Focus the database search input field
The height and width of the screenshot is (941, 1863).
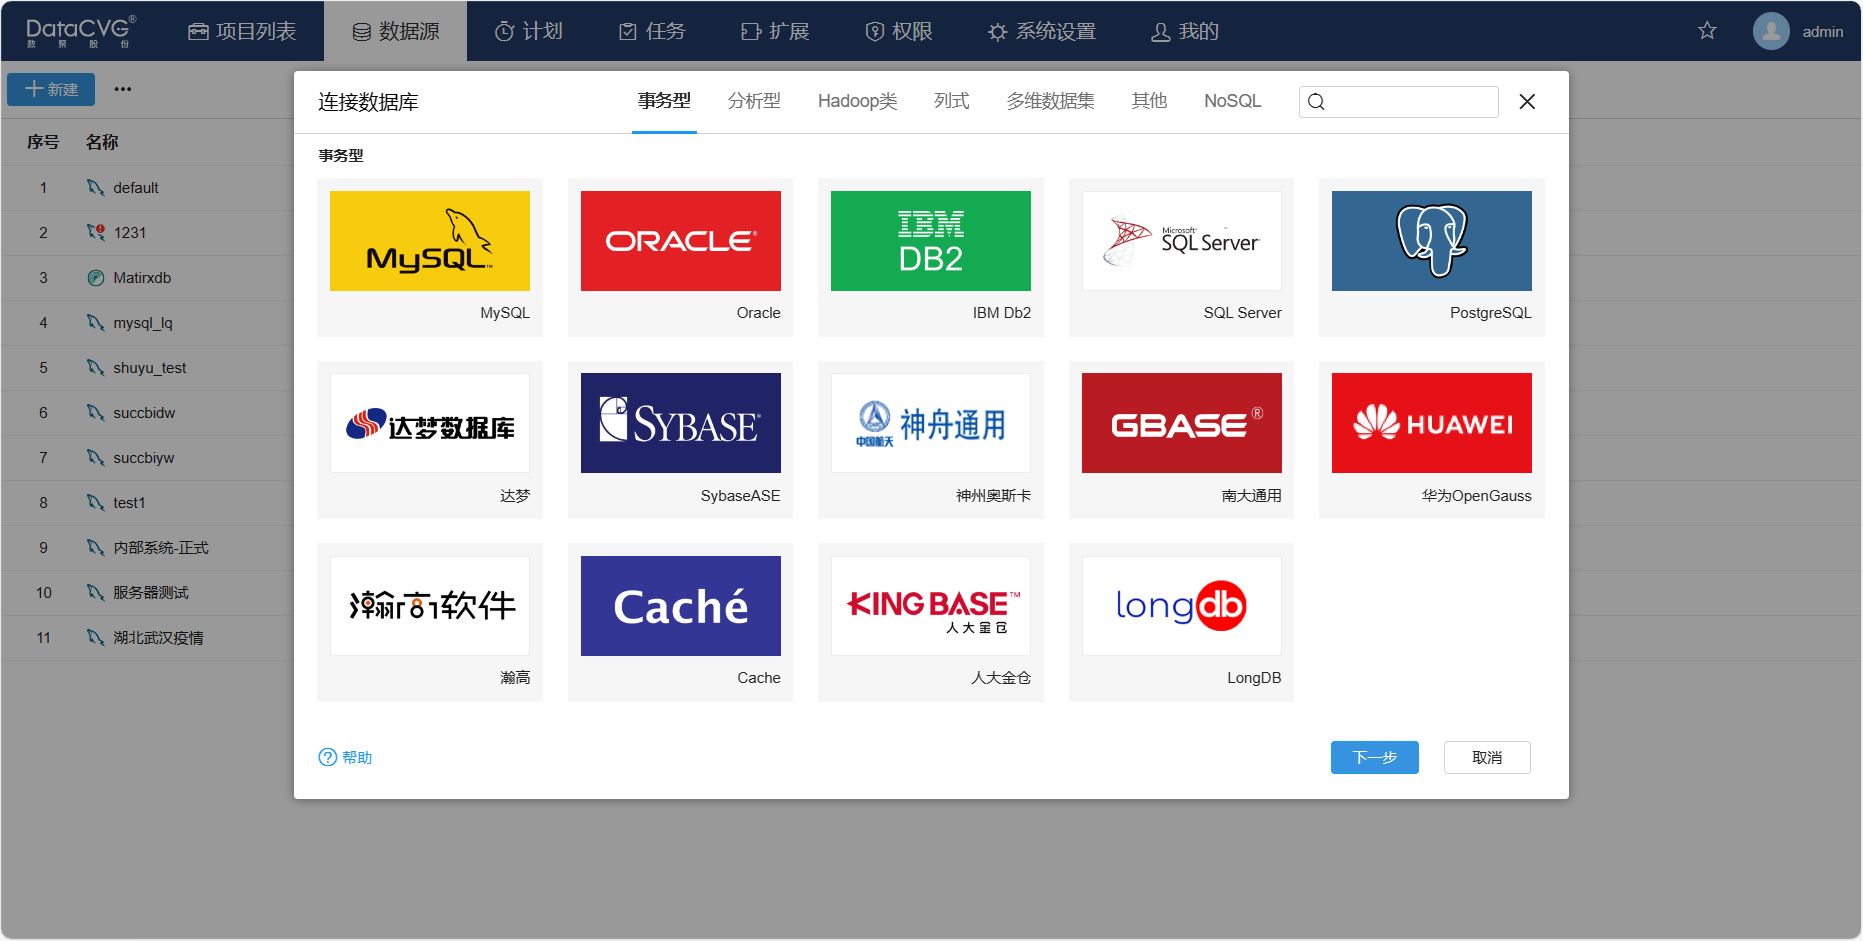coord(1398,102)
